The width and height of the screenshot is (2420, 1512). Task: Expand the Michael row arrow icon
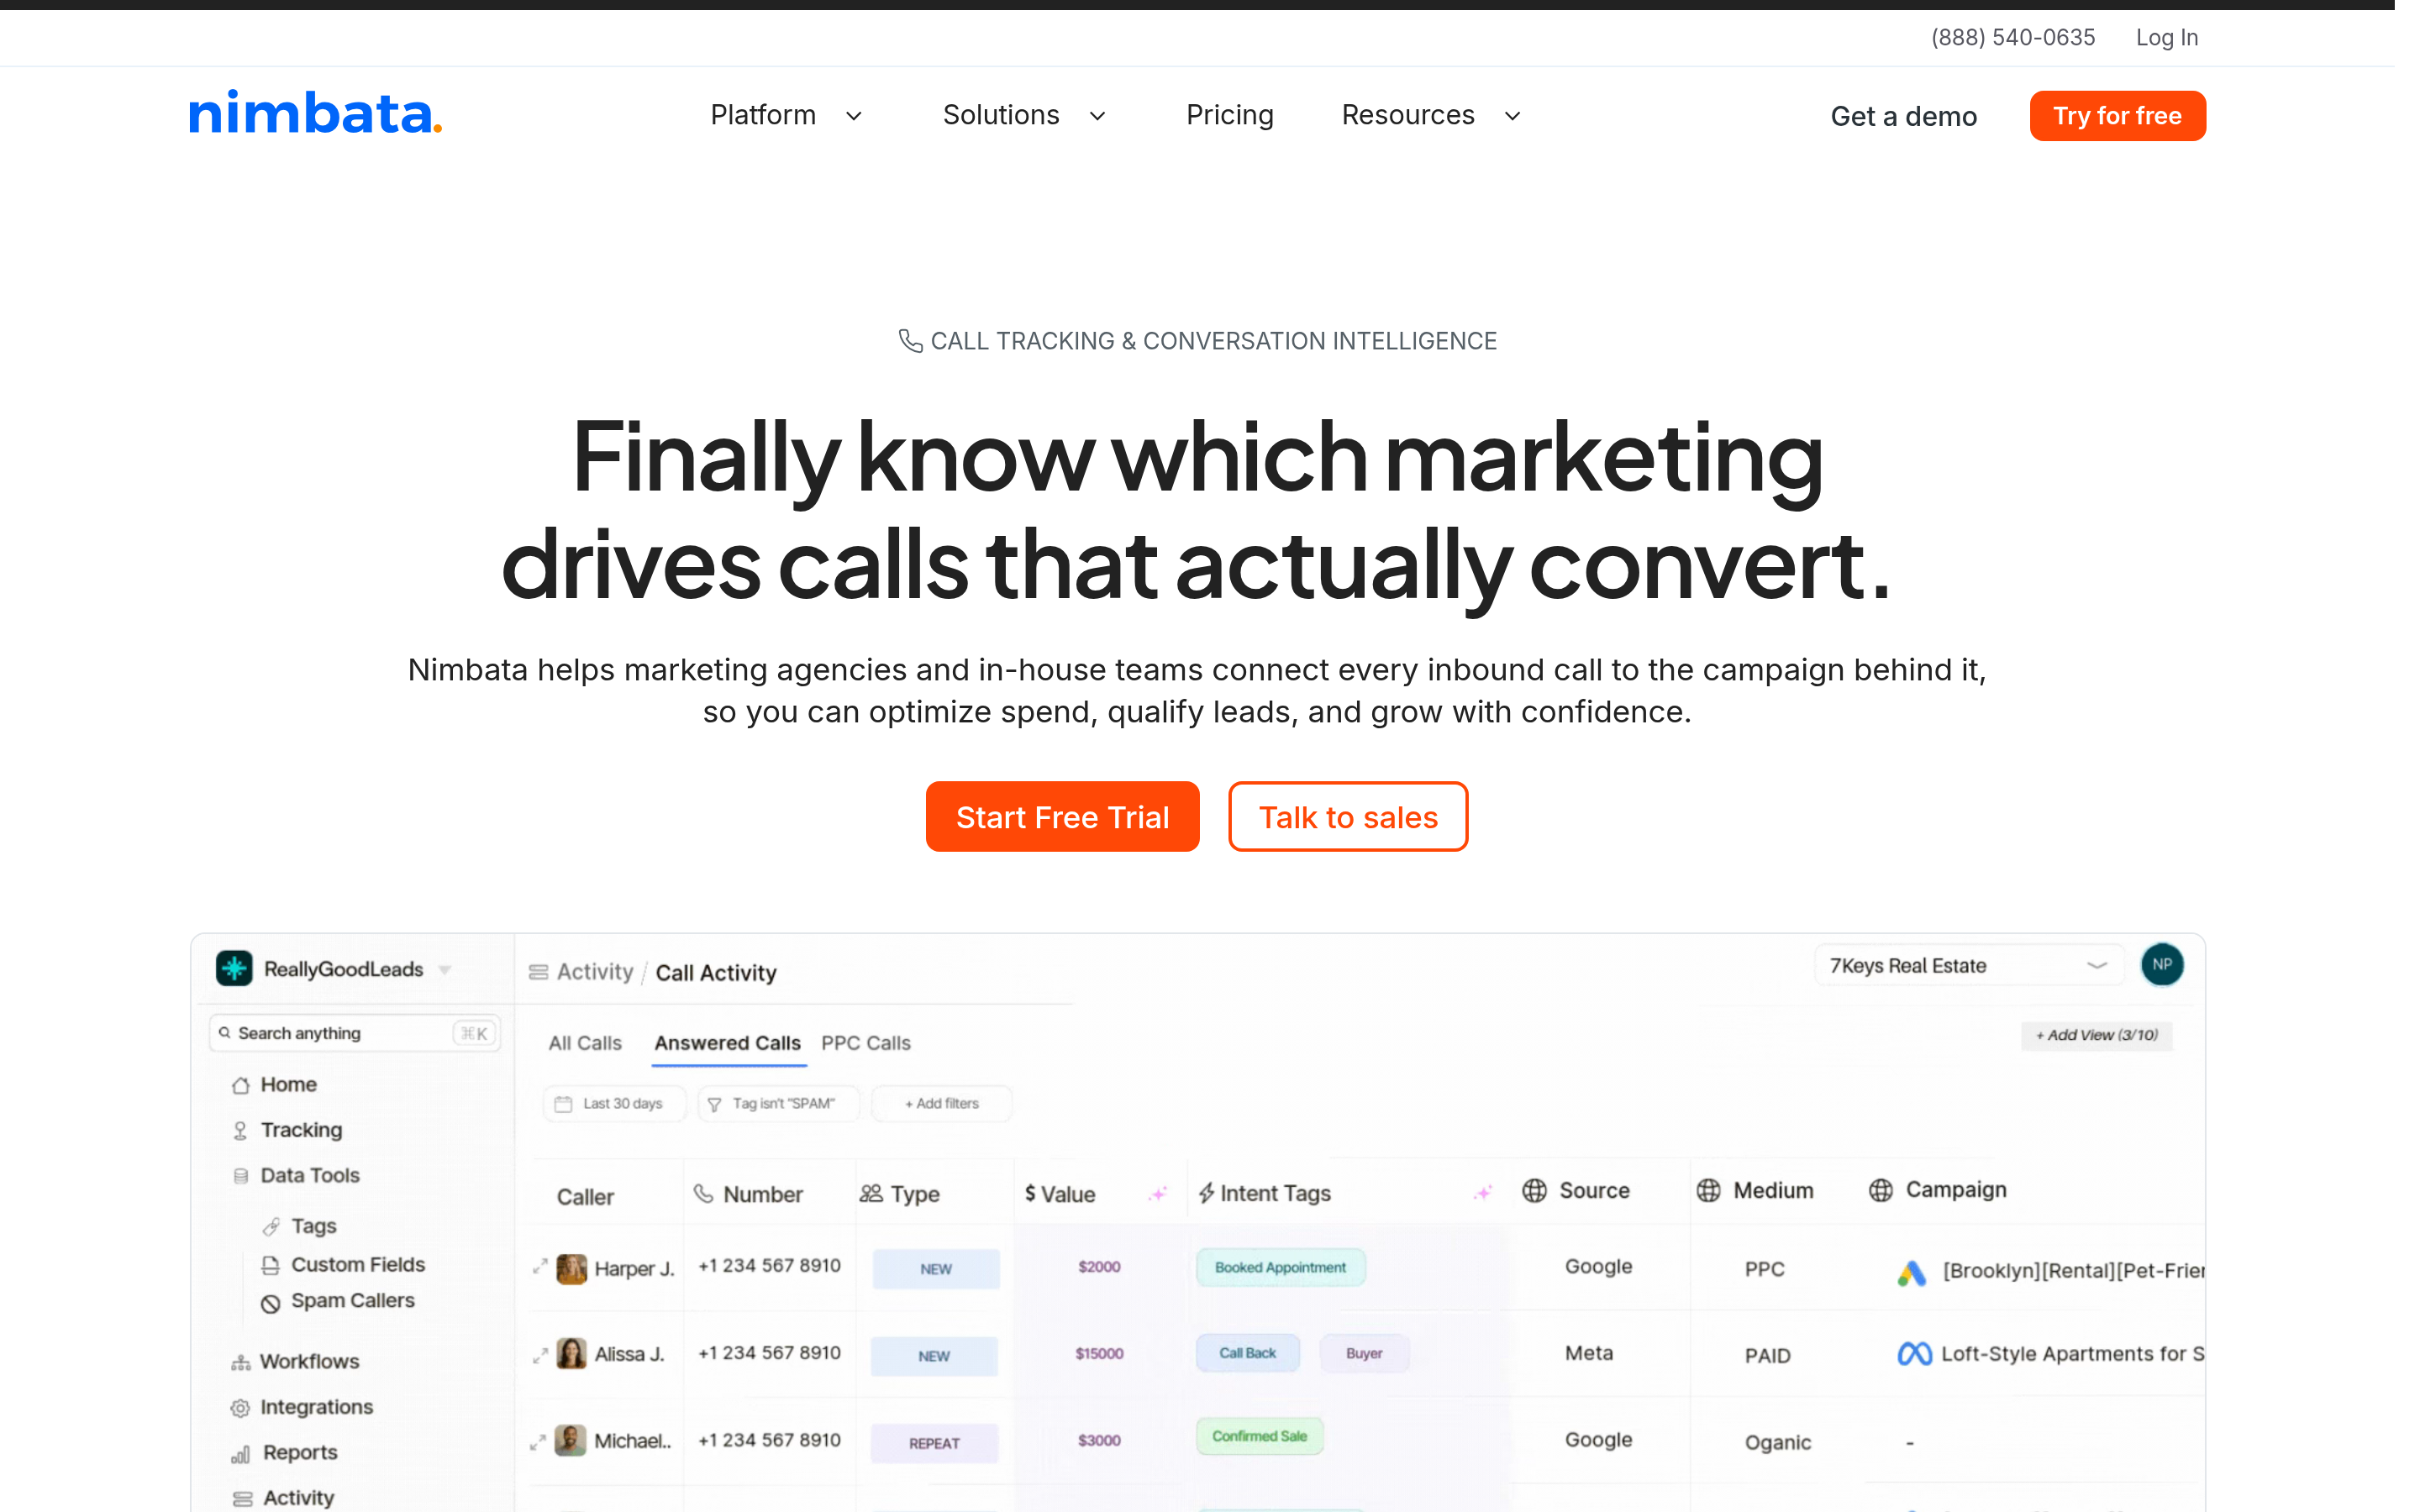pyautogui.click(x=538, y=1442)
